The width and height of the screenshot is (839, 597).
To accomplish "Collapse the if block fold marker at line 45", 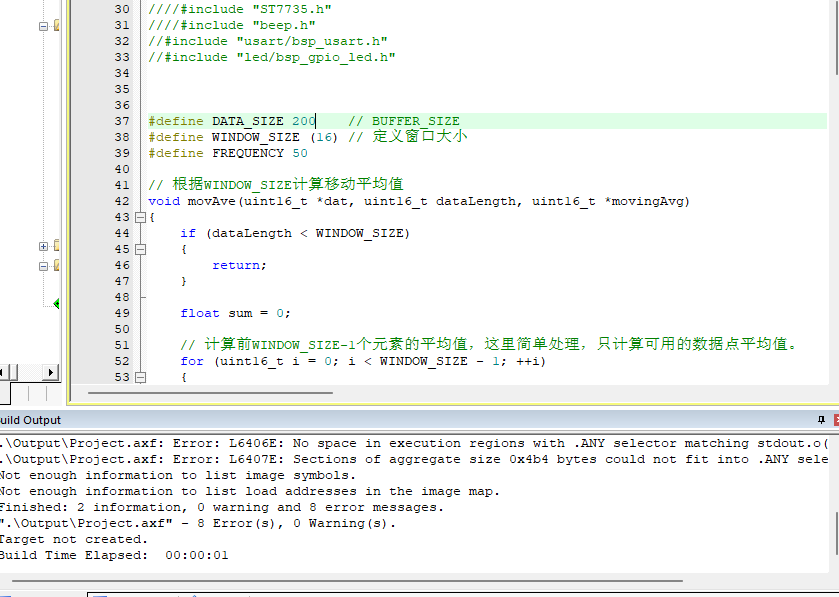I will pyautogui.click(x=140, y=249).
